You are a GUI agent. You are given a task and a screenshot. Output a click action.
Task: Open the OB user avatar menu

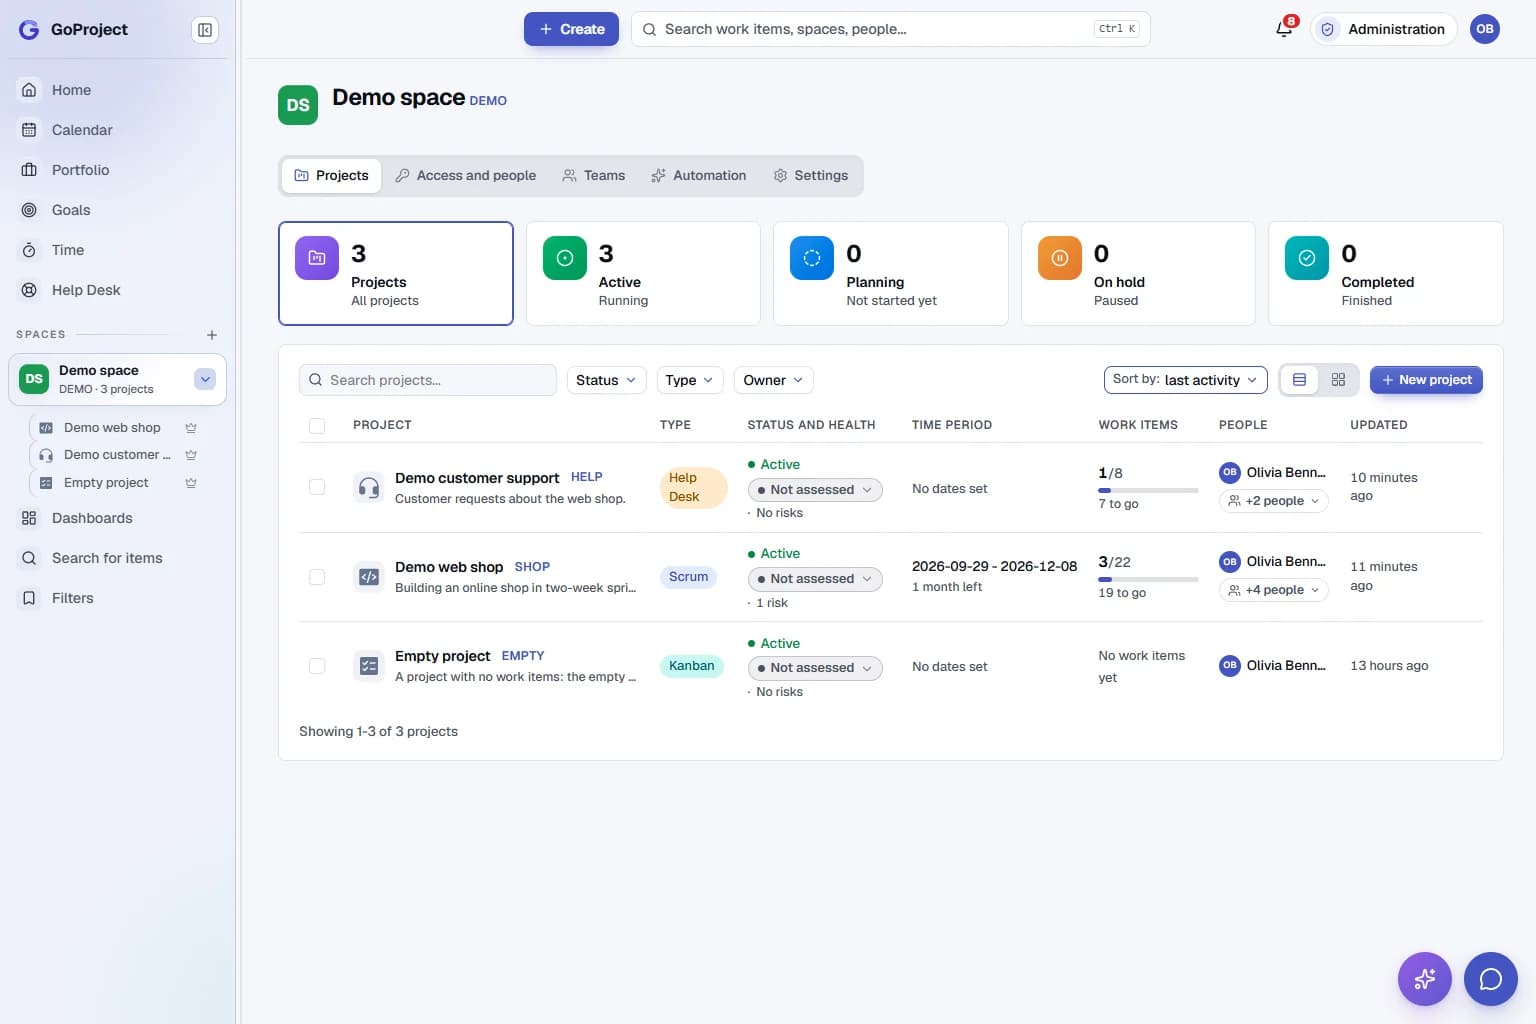[1485, 29]
